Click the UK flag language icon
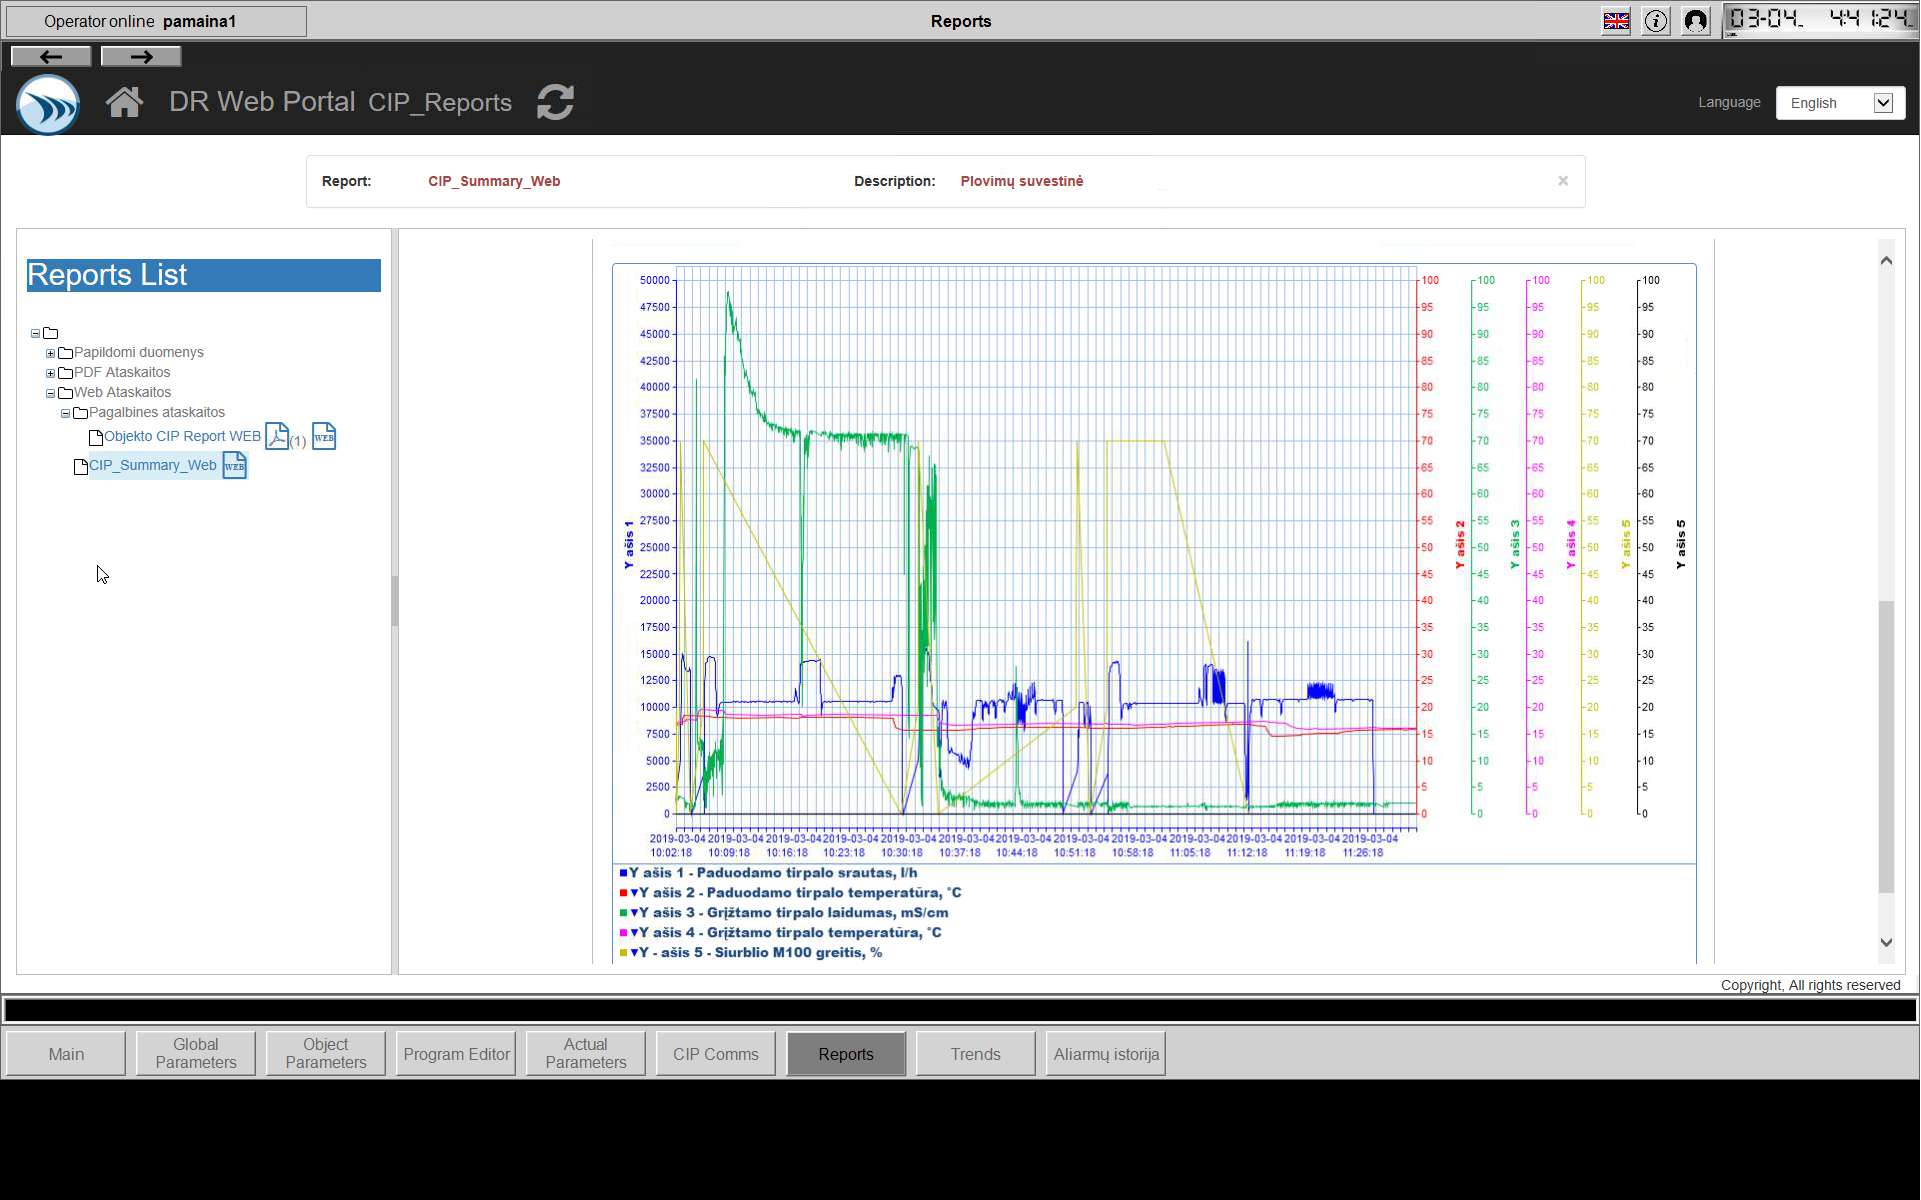The width and height of the screenshot is (1921, 1200). tap(1616, 21)
